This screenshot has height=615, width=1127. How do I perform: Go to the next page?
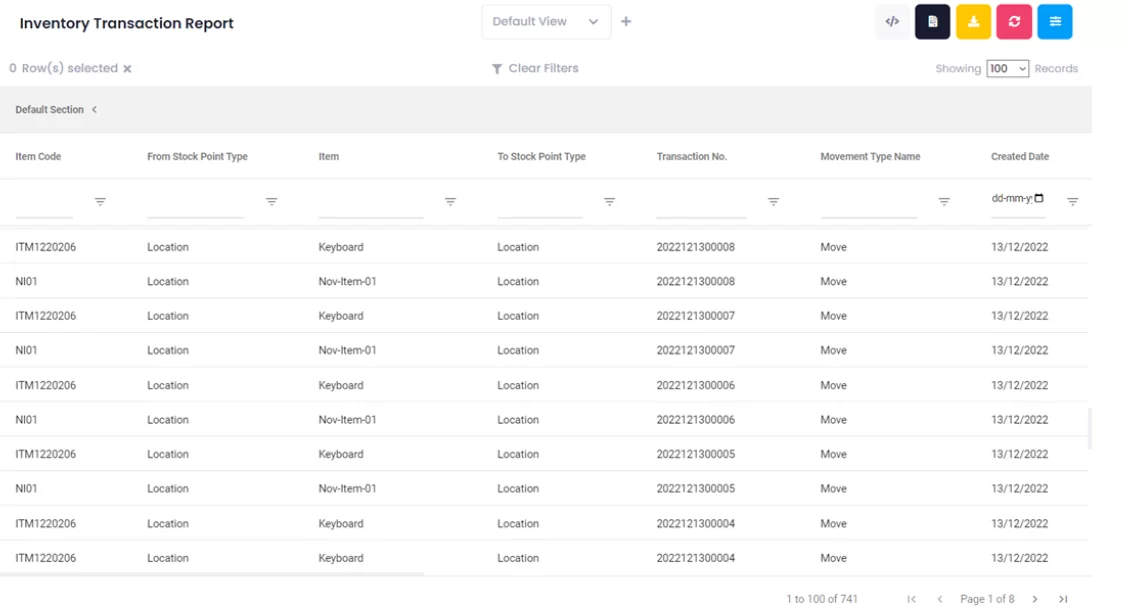[1035, 599]
